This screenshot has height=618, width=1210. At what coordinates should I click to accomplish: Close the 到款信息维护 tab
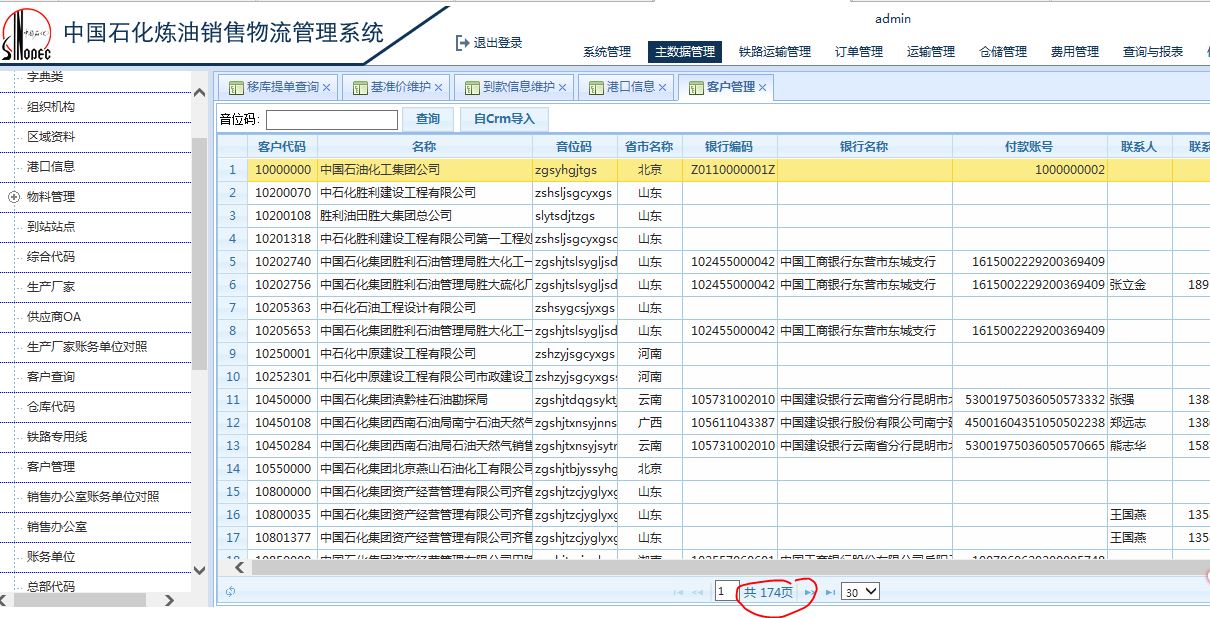coord(562,88)
